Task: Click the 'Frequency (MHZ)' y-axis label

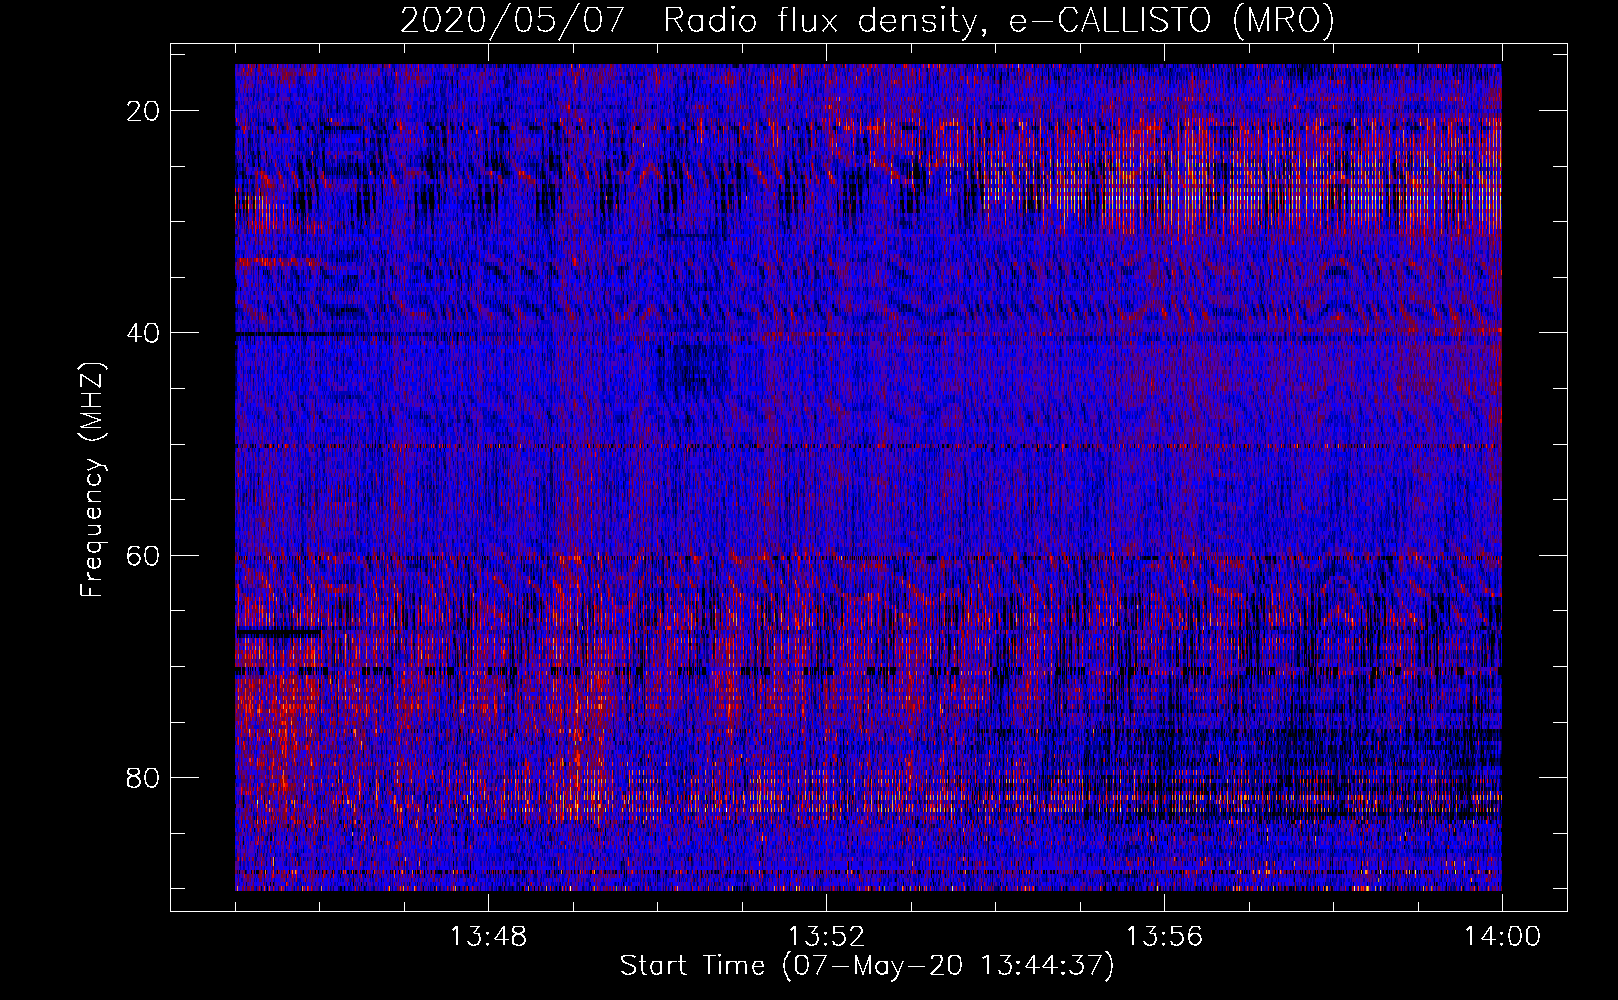Action: click(x=92, y=480)
